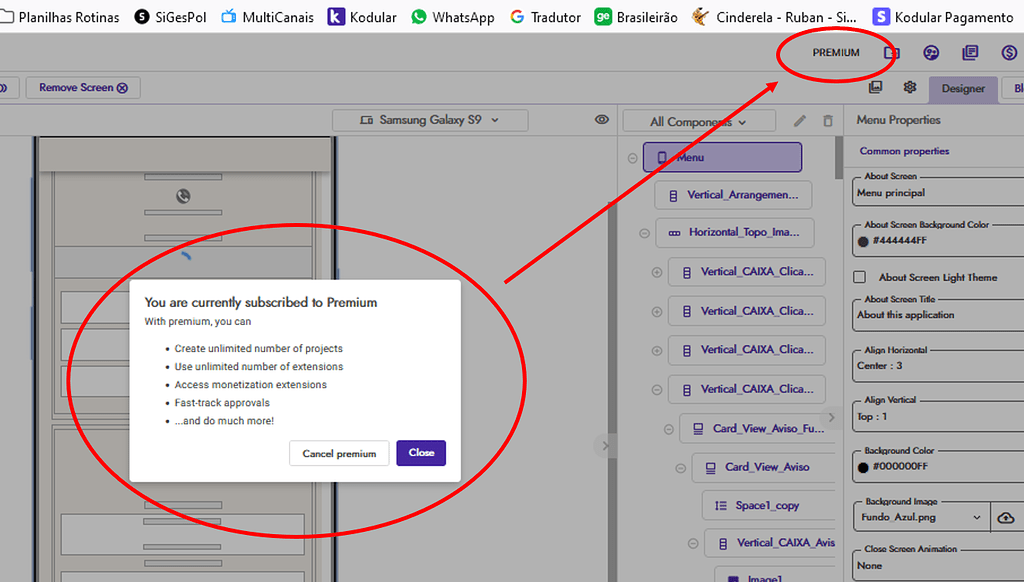The width and height of the screenshot is (1024, 582).
Task: Open the assets manager image icon
Action: click(876, 87)
